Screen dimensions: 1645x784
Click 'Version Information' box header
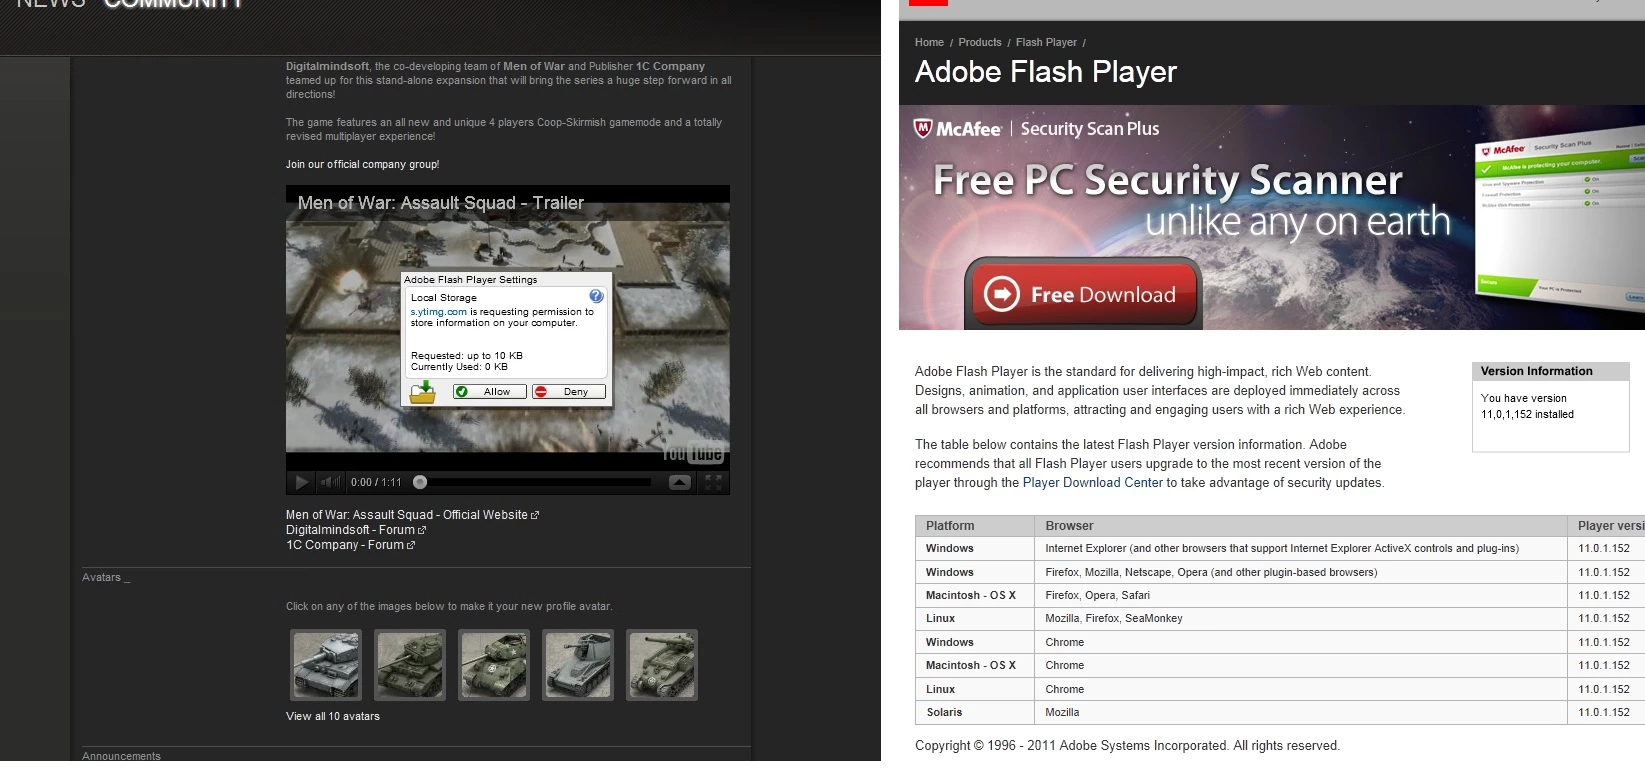[x=1550, y=371]
